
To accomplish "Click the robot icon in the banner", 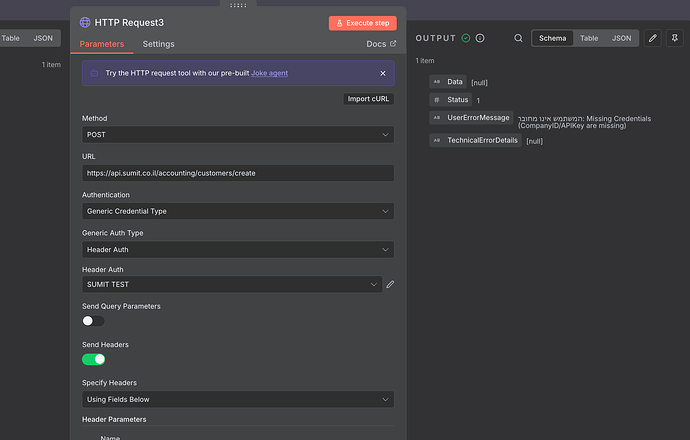I will [94, 73].
